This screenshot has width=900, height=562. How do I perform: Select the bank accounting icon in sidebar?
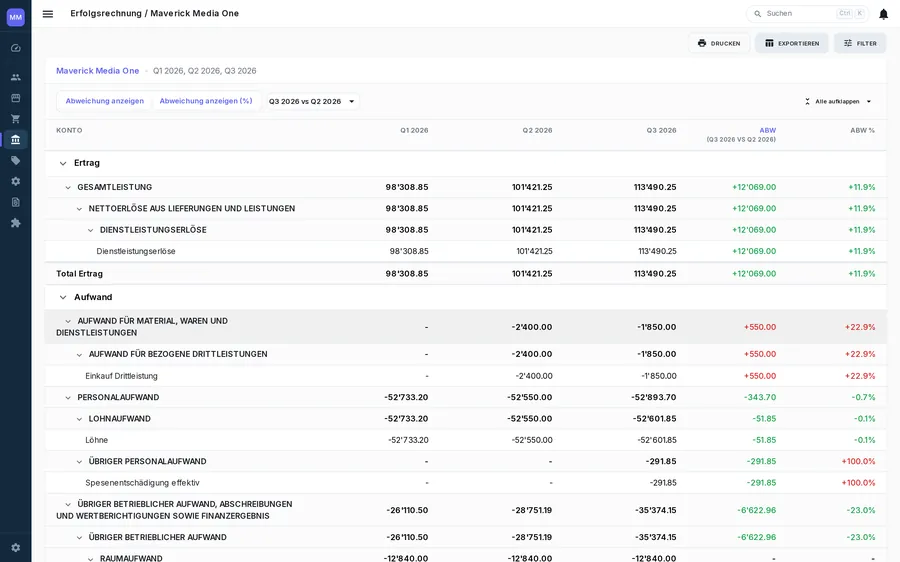tap(15, 139)
